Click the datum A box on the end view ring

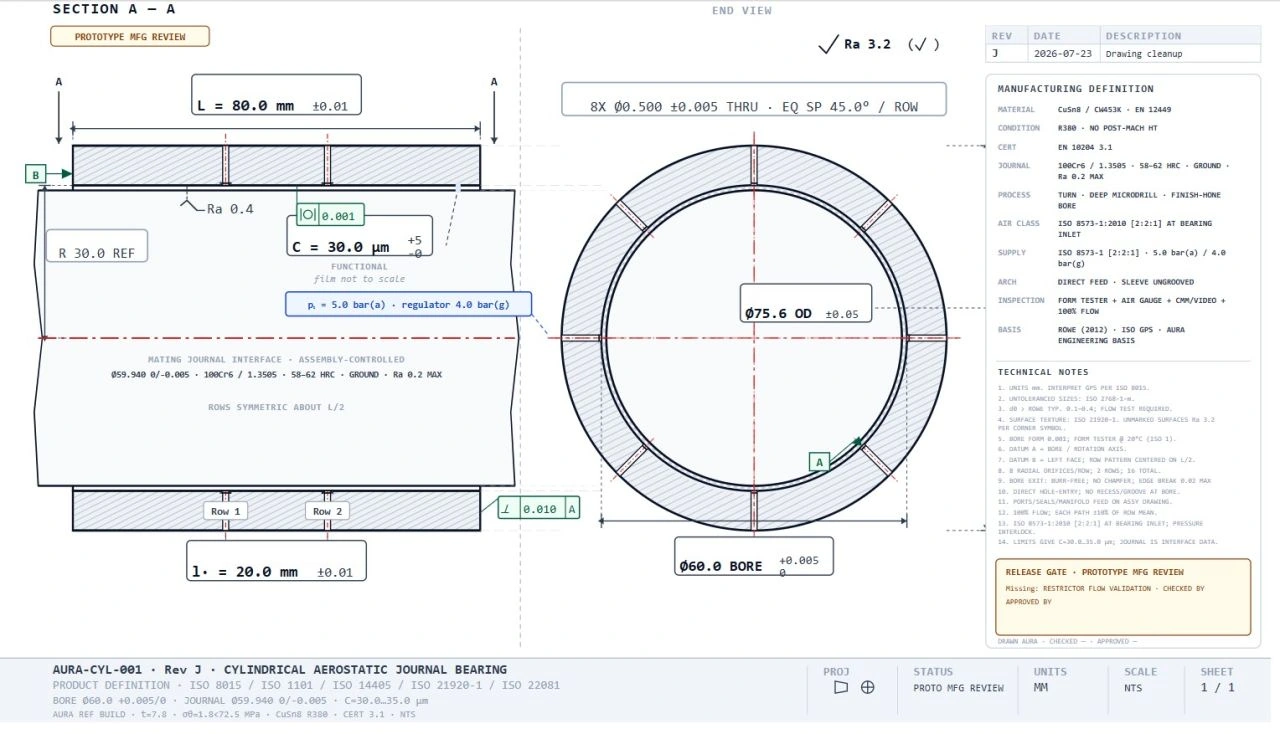tap(820, 462)
